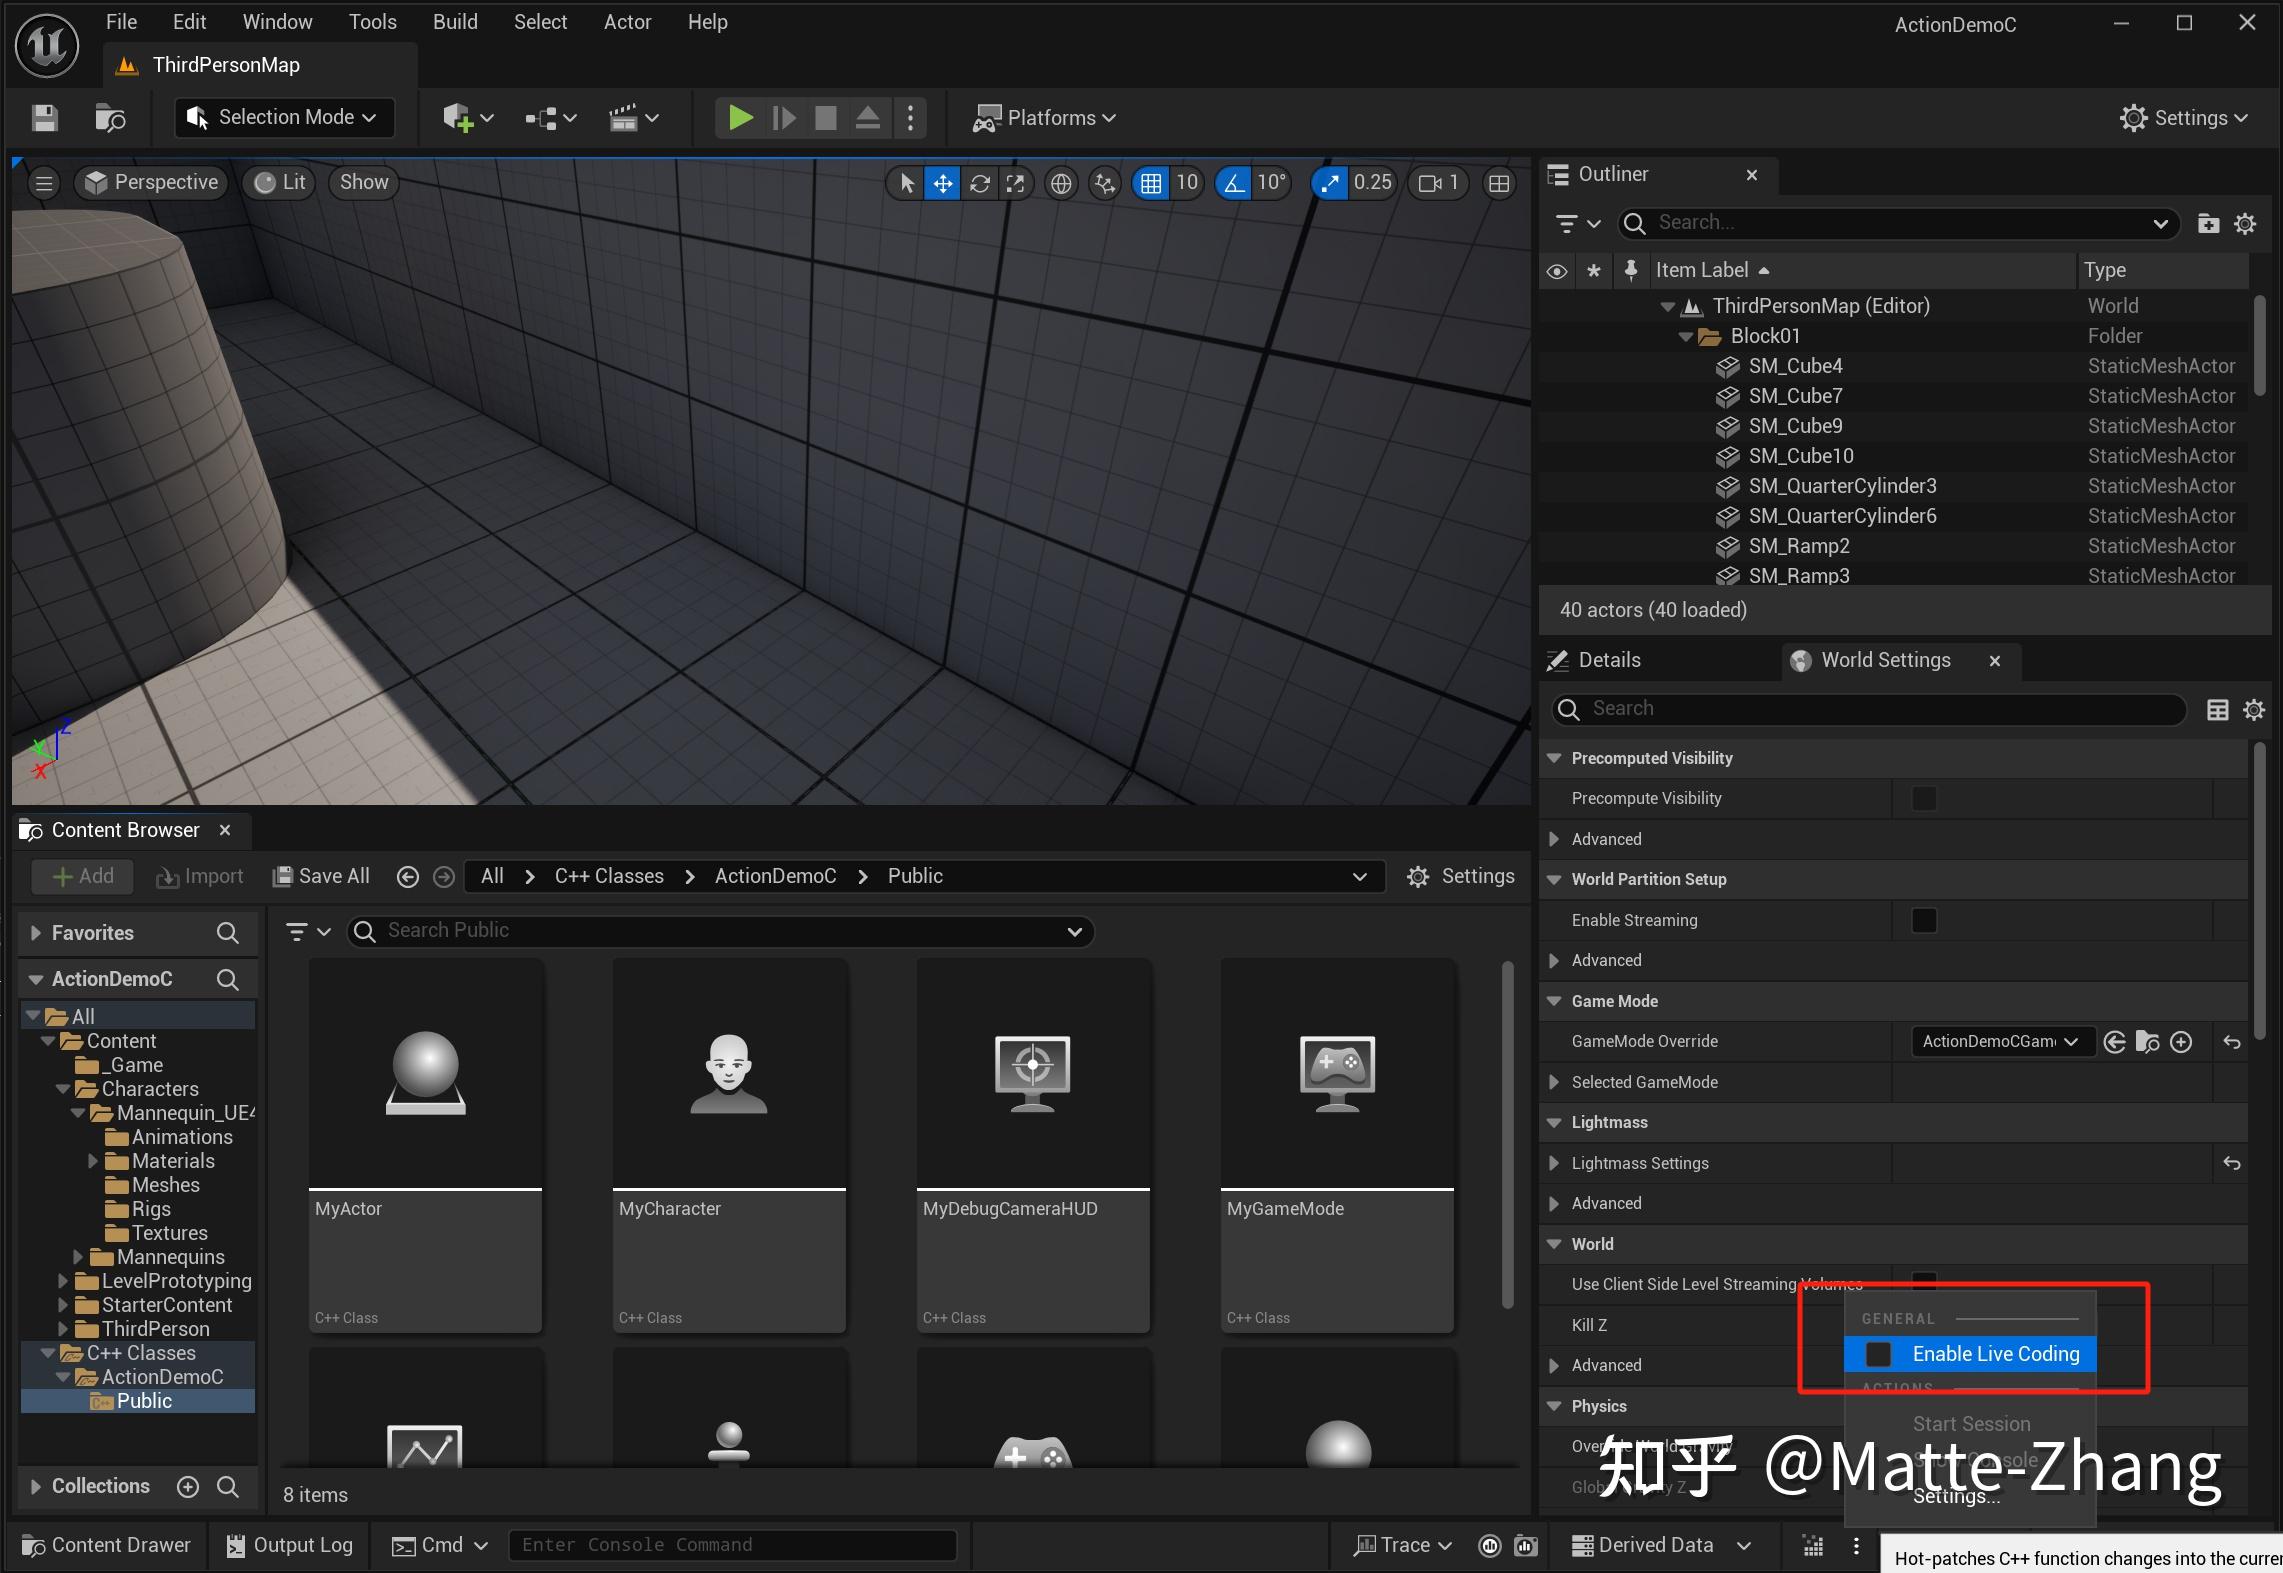
Task: Collapse the Block01 folder in Outliner
Action: (1686, 336)
